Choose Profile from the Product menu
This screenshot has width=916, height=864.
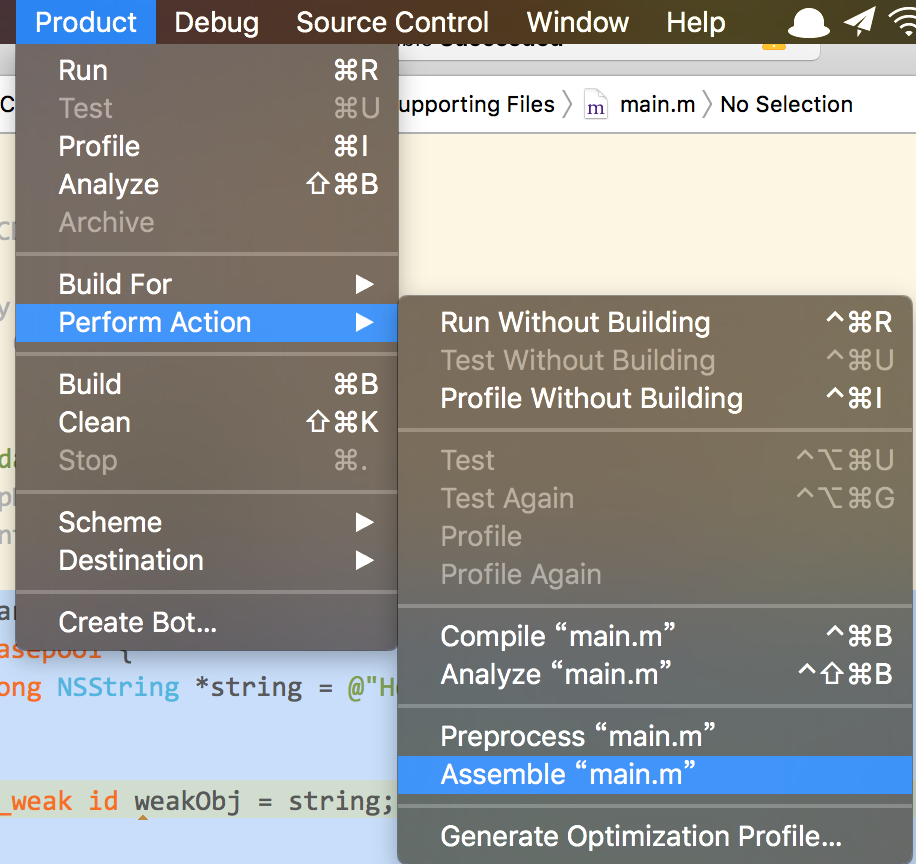point(207,146)
